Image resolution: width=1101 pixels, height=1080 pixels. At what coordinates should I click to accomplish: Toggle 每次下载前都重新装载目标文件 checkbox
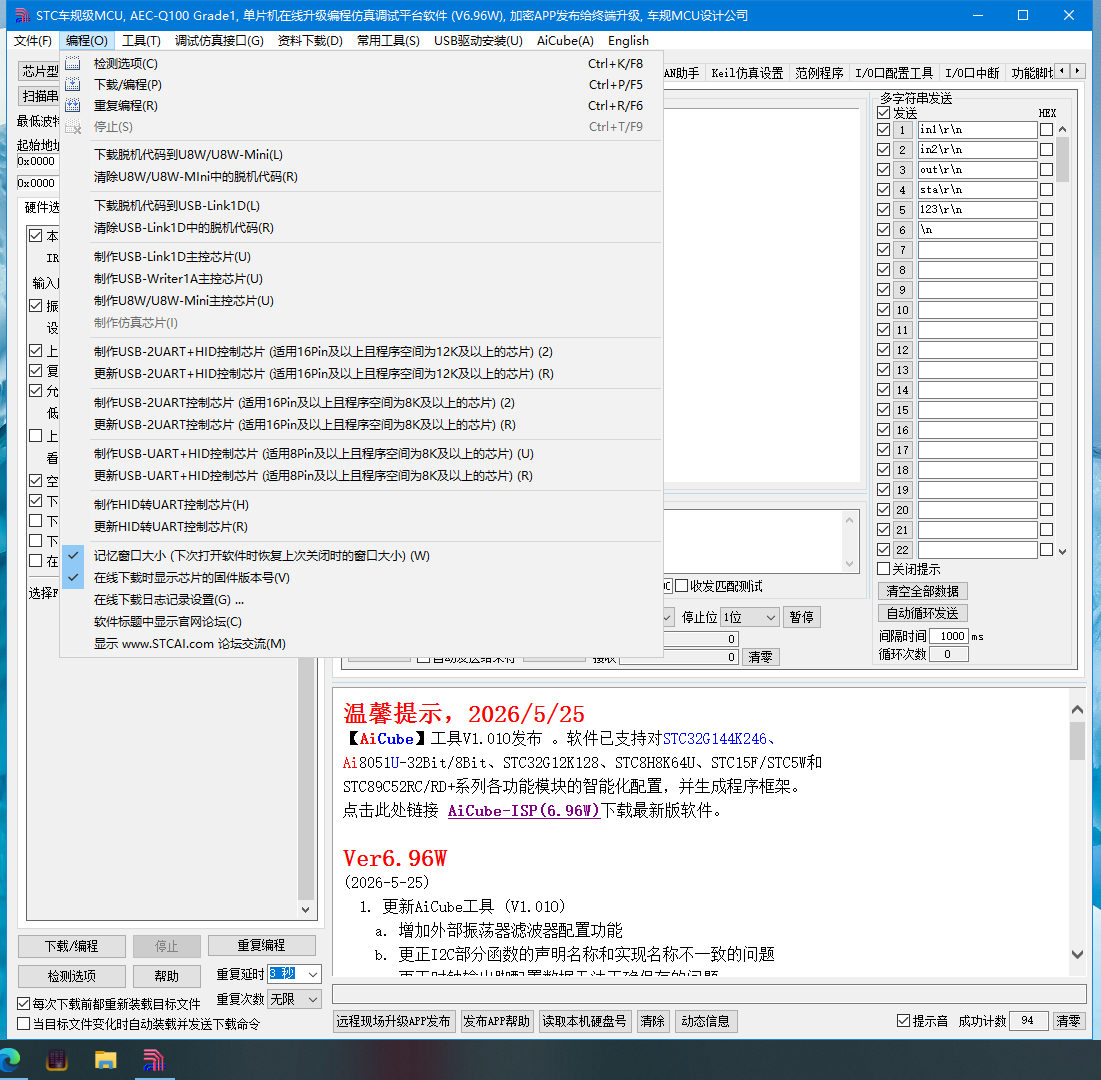(23, 1003)
